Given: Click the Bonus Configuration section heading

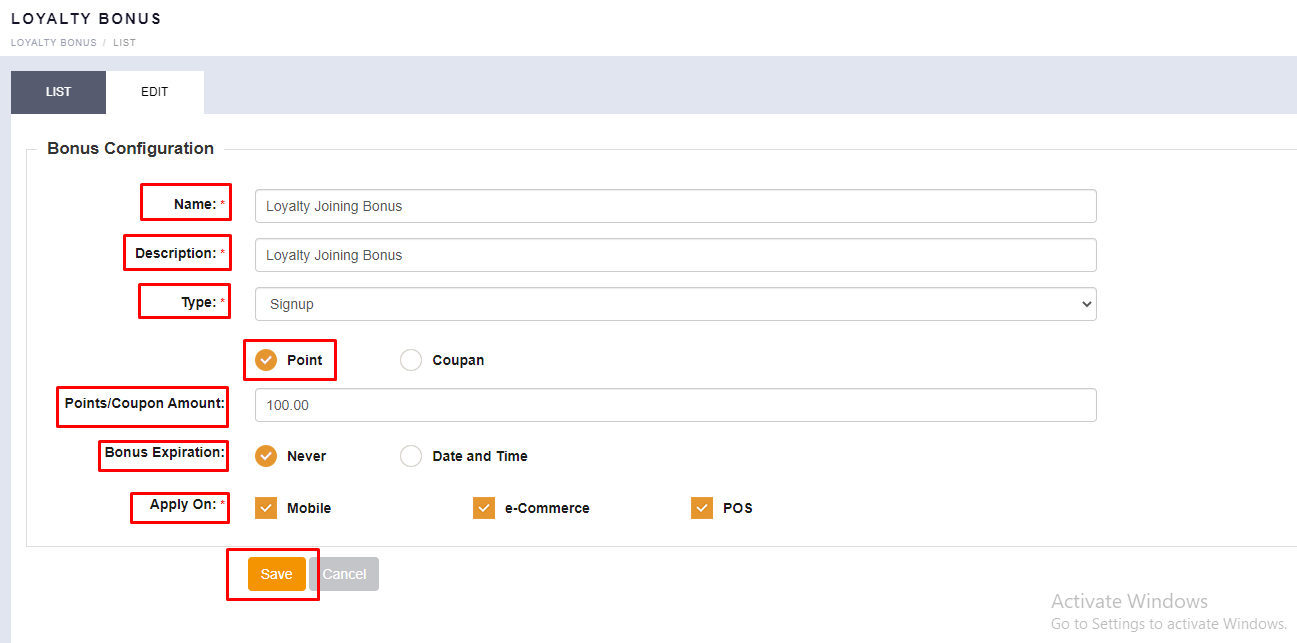Looking at the screenshot, I should tap(130, 148).
